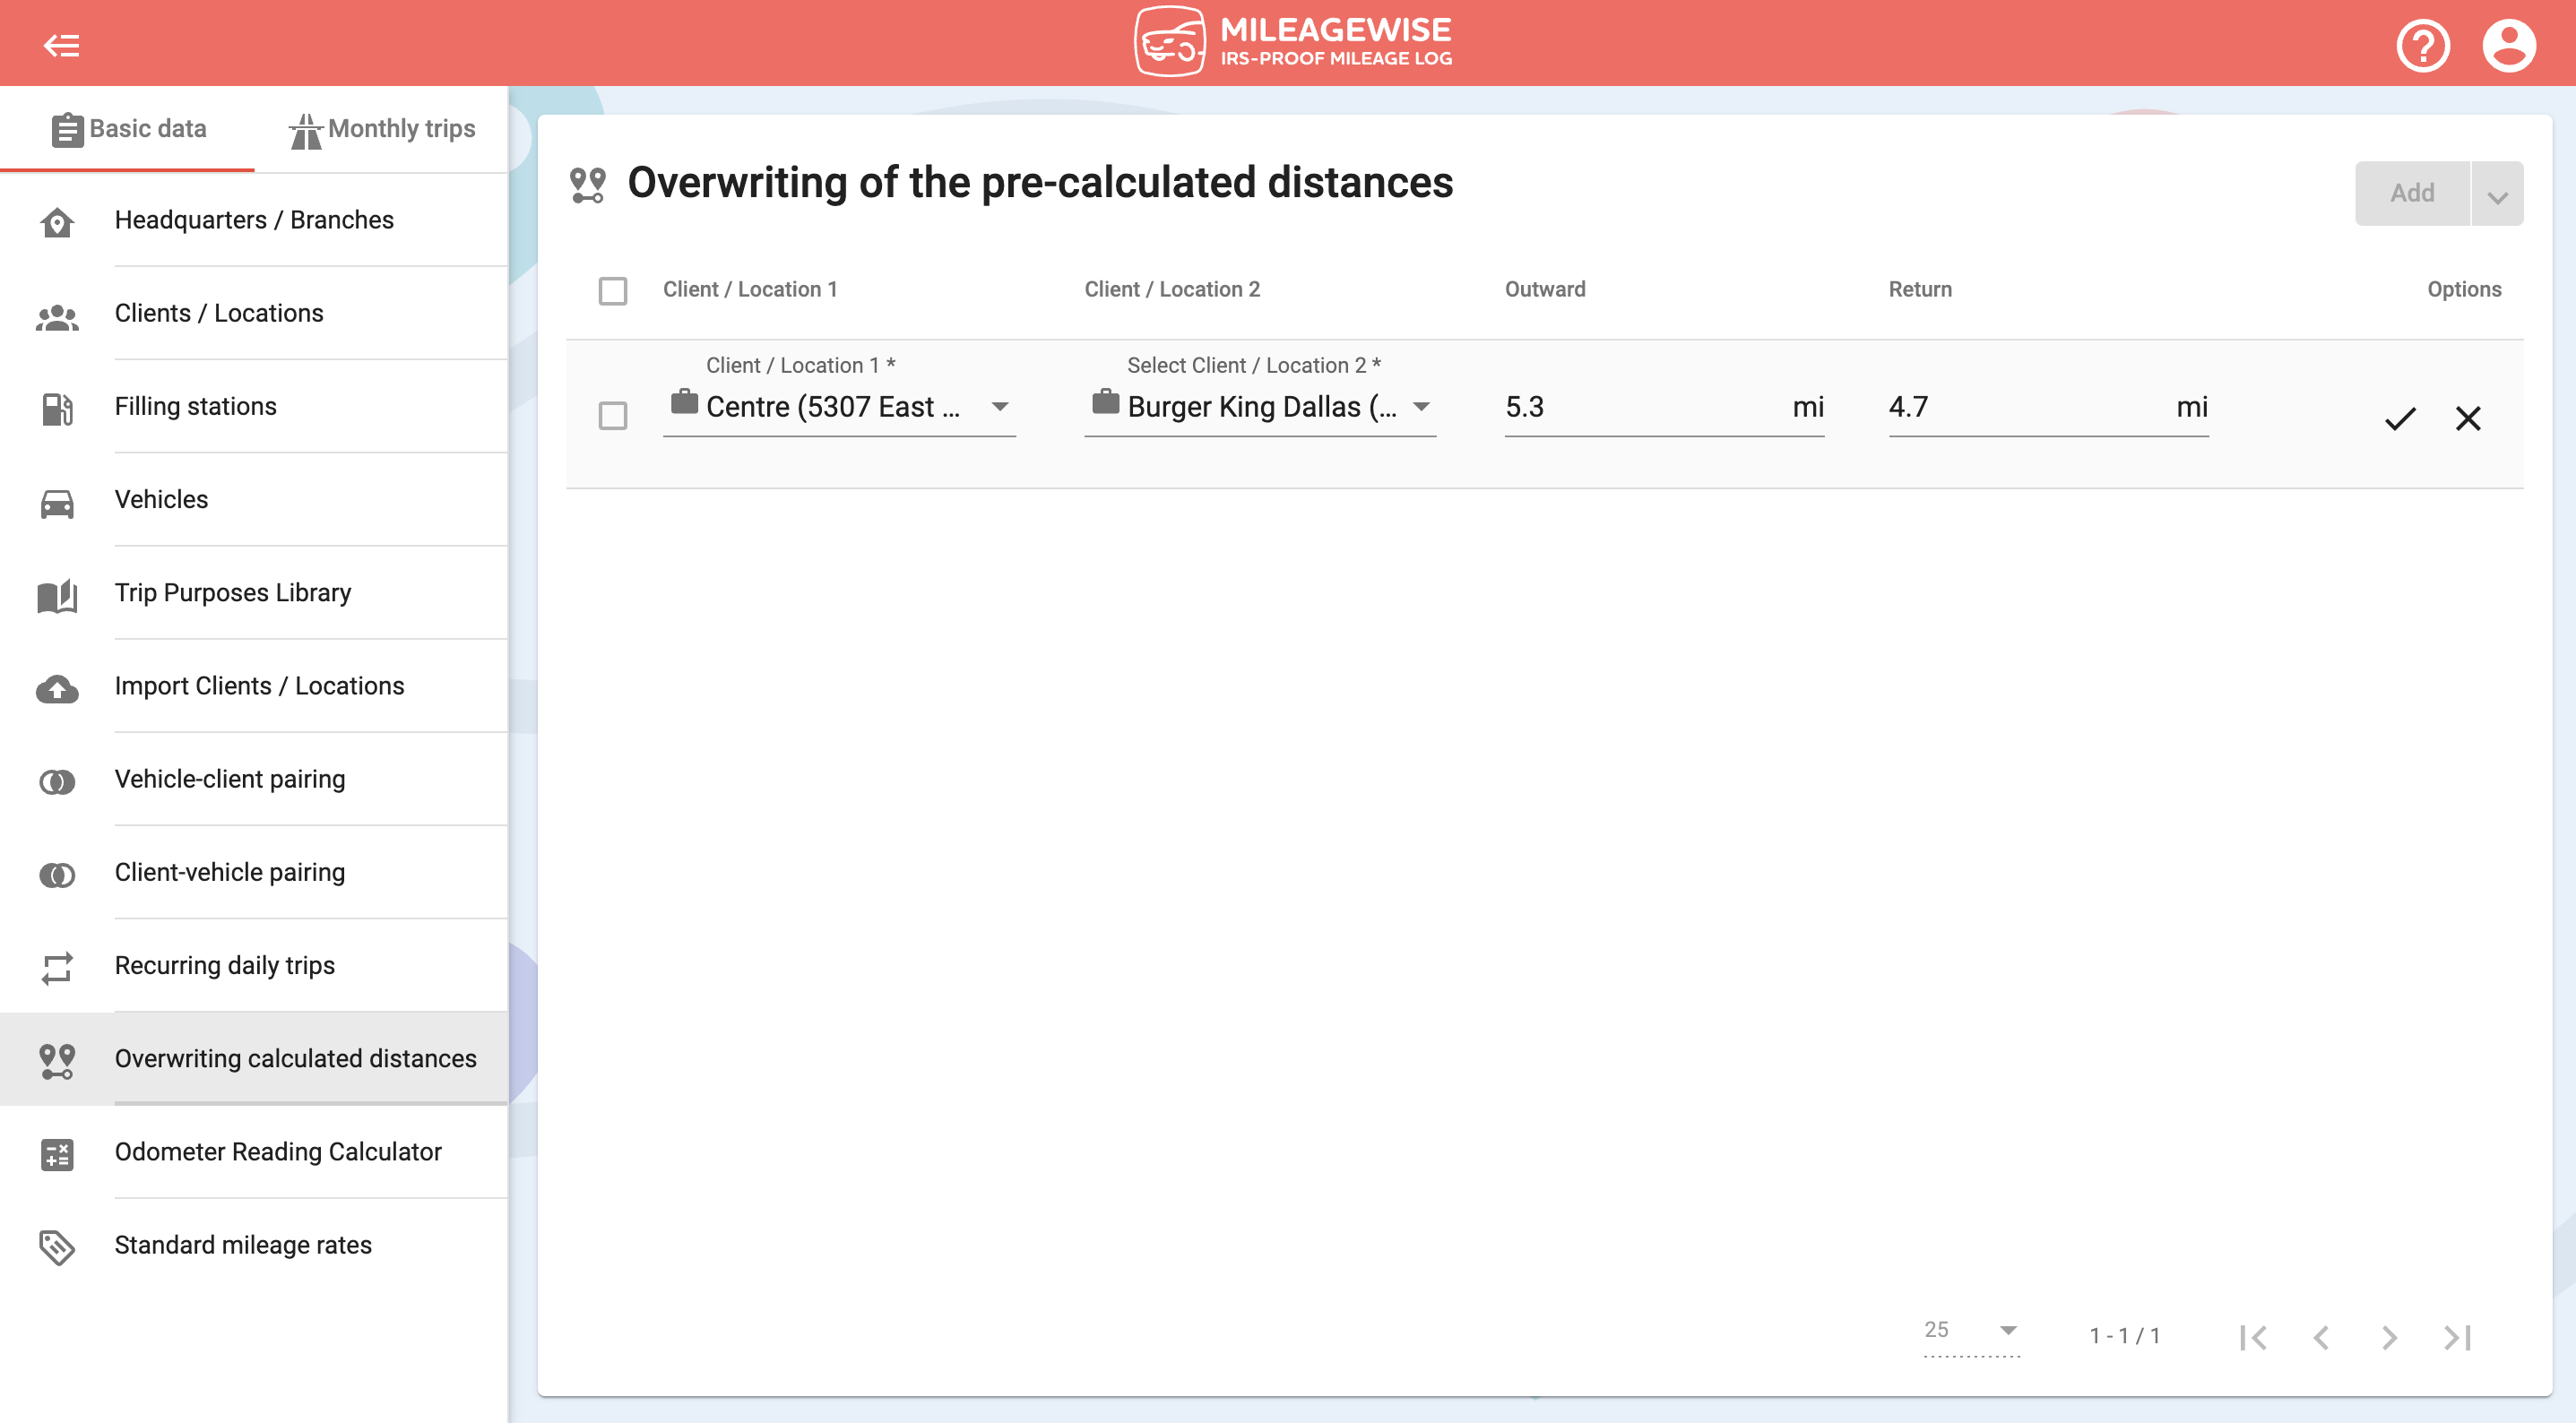Open Odometer Reading Calculator menu item
2576x1423 pixels.
[x=254, y=1151]
